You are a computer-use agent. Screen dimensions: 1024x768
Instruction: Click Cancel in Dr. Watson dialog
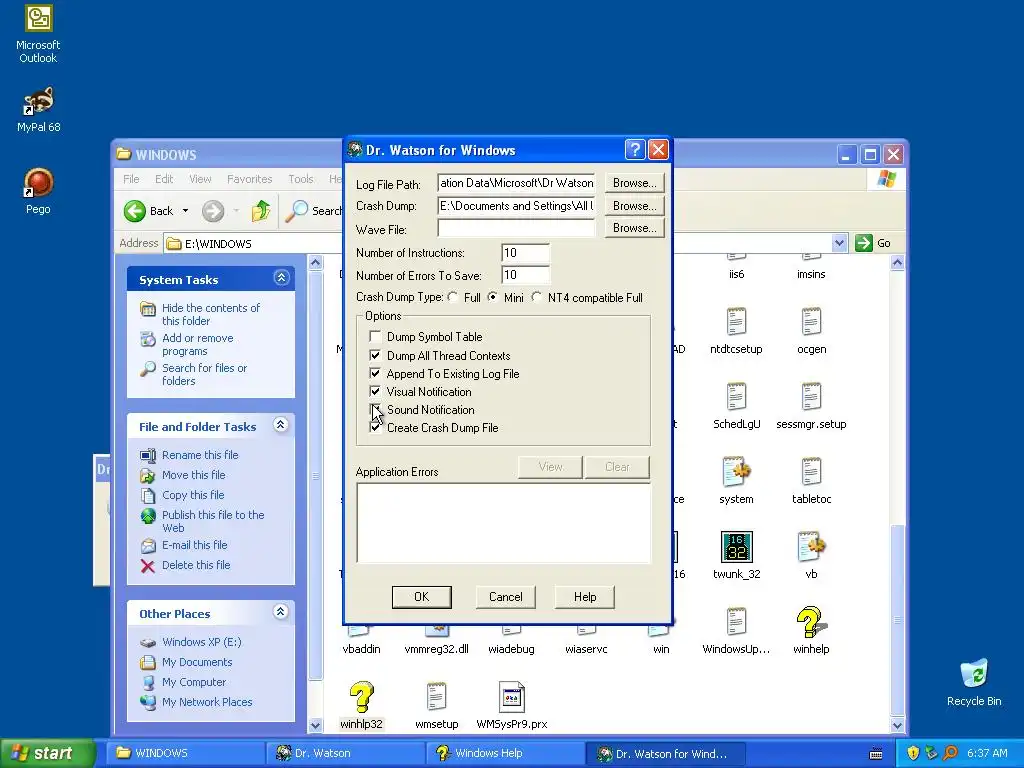pyautogui.click(x=505, y=597)
